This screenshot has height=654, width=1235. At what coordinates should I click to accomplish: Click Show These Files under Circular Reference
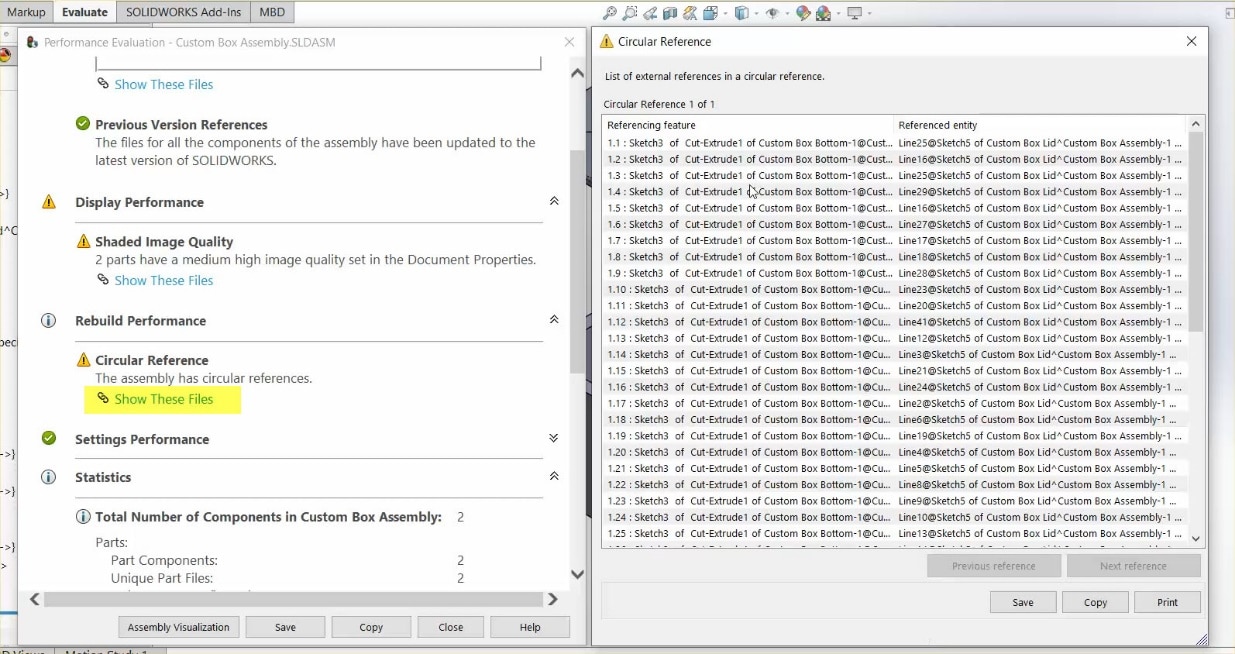coord(164,399)
